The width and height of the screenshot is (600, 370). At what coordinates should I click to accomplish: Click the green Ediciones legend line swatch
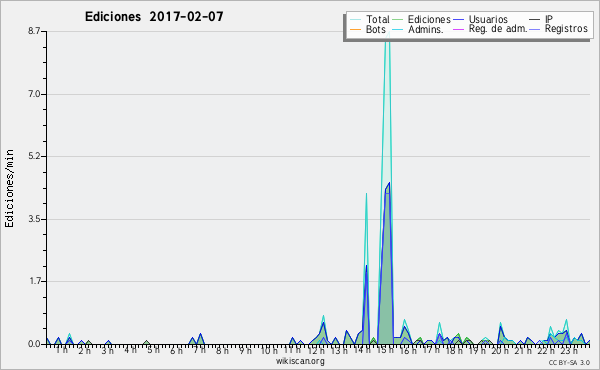pos(397,20)
